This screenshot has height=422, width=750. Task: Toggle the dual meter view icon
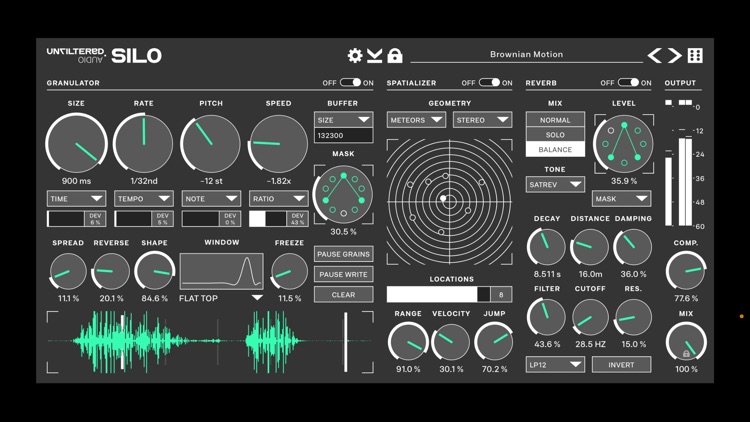685,102
